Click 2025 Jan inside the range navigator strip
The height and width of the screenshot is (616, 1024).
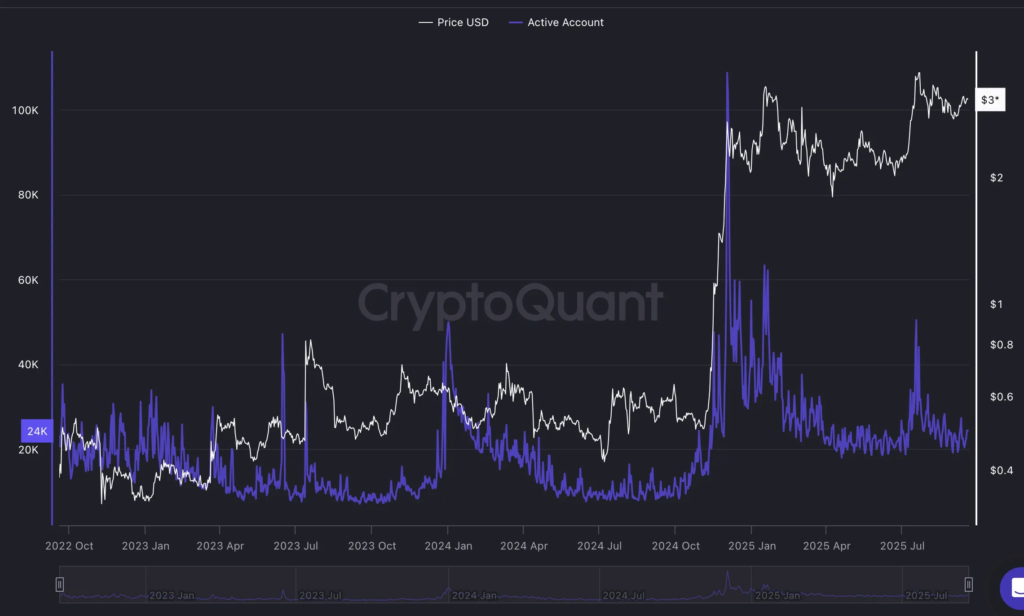[x=777, y=596]
